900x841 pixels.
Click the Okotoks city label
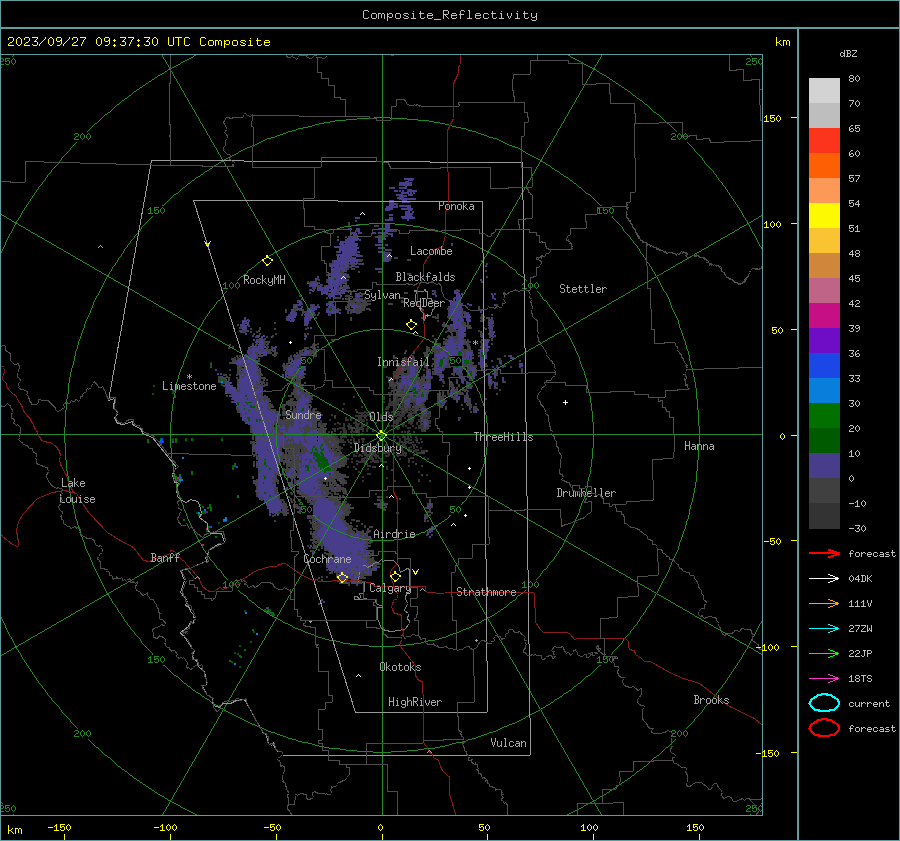(x=400, y=666)
